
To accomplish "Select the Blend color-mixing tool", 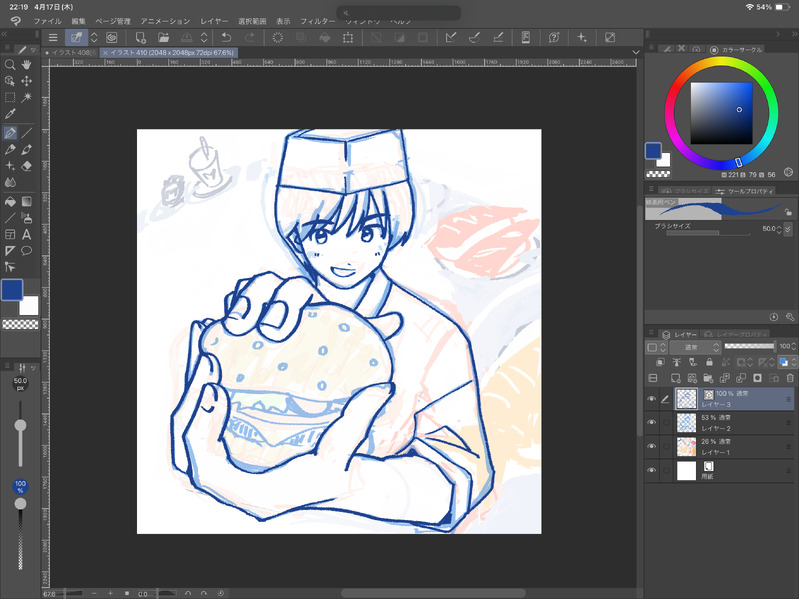I will tap(10, 182).
